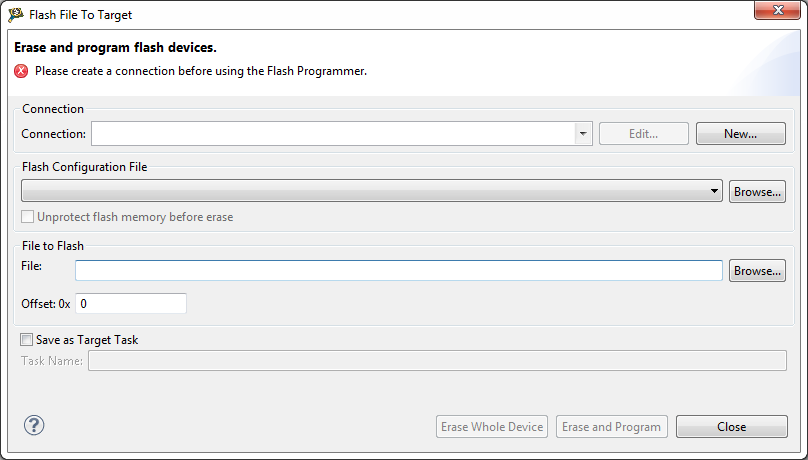Viewport: 808px width, 460px height.
Task: Enable Save as Target Task checkbox
Action: [26, 340]
